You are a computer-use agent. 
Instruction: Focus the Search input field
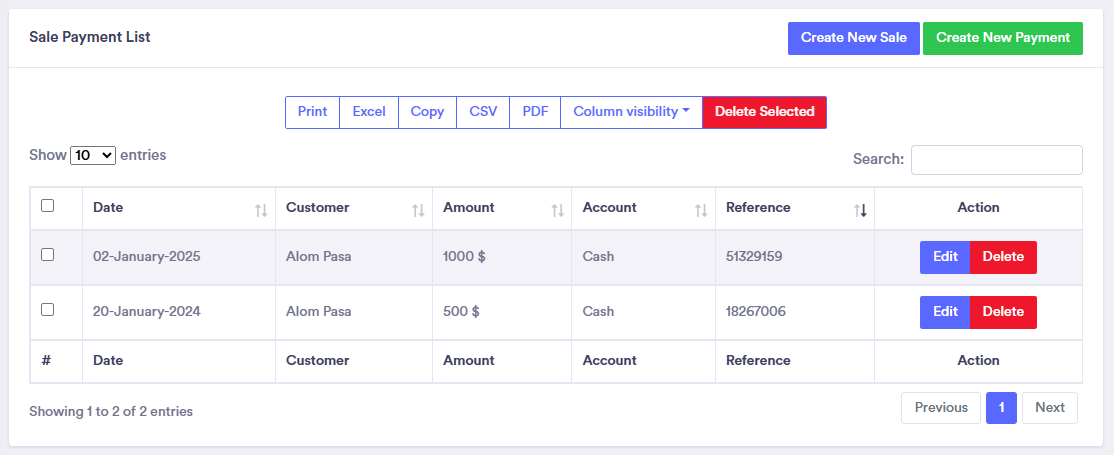(x=996, y=160)
